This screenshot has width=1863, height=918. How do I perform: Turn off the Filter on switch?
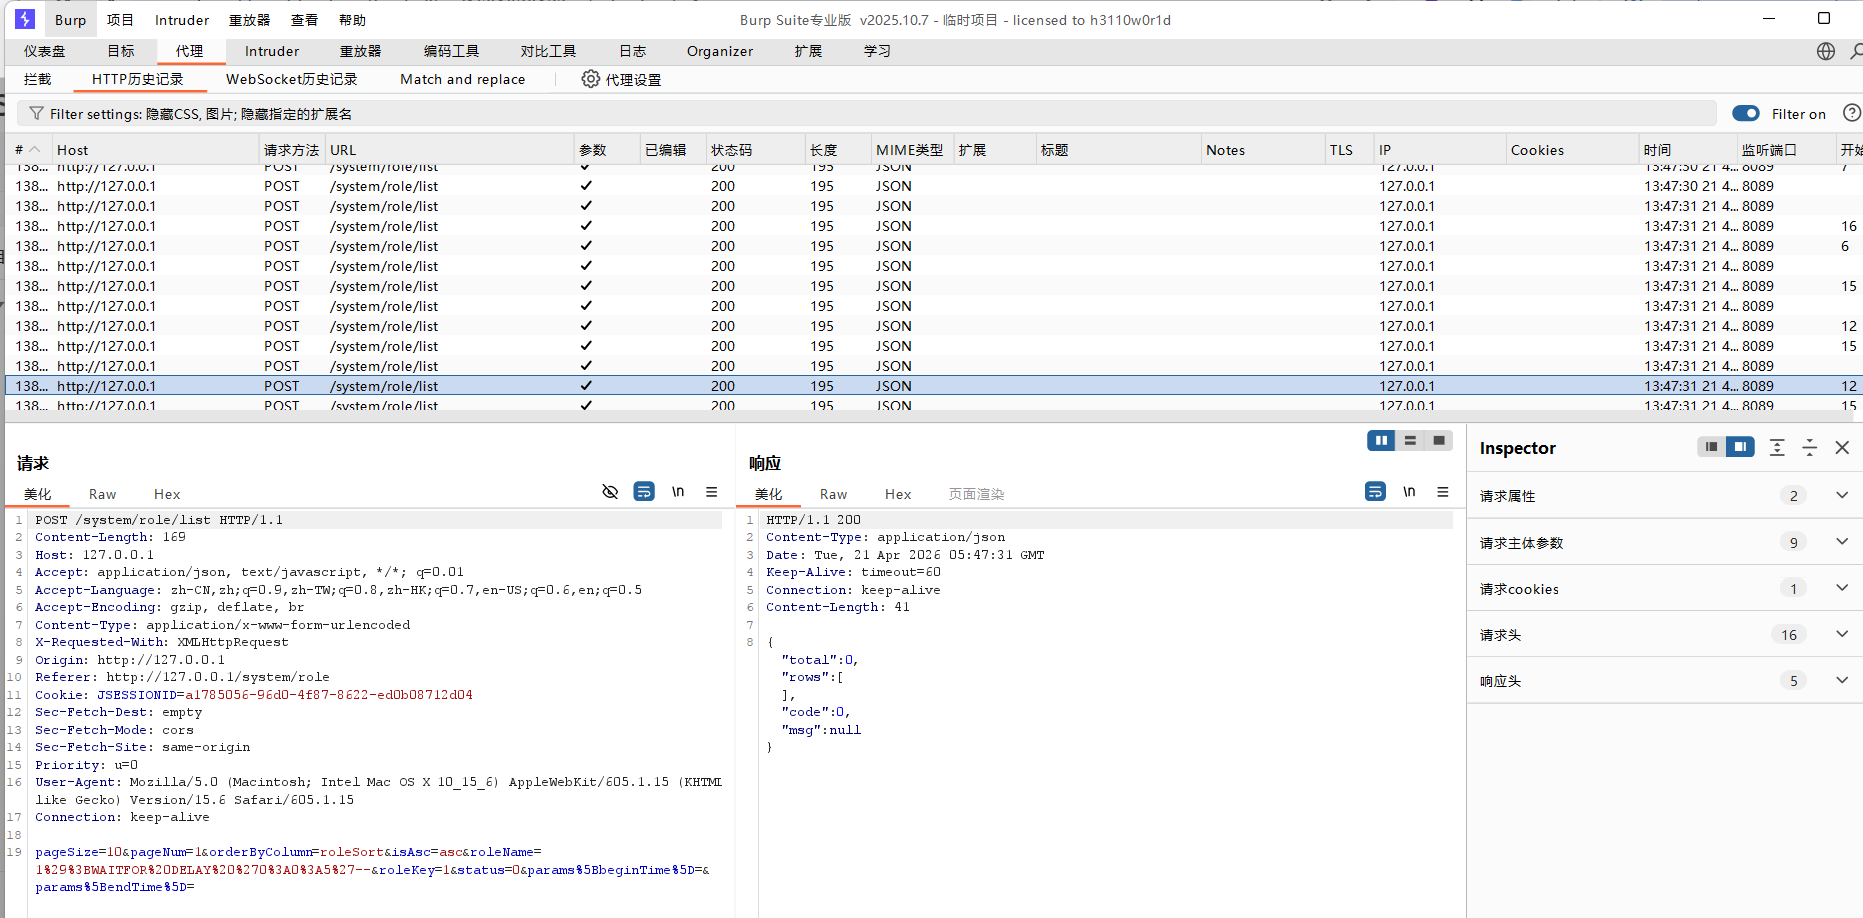coord(1746,114)
